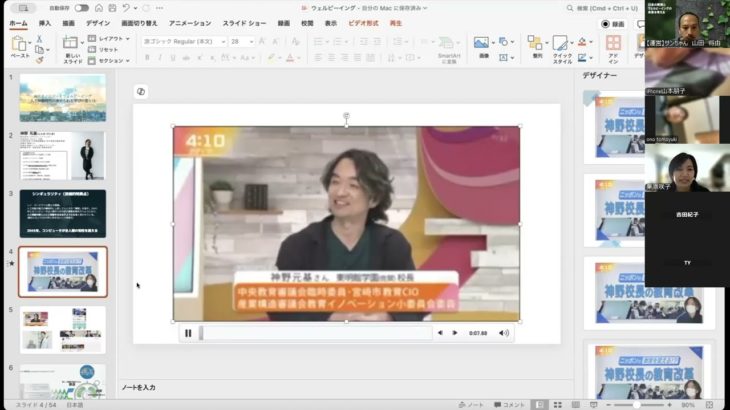Click the コメント (Comments) status bar button
Viewport: 730px width, 410px height.
click(509, 405)
